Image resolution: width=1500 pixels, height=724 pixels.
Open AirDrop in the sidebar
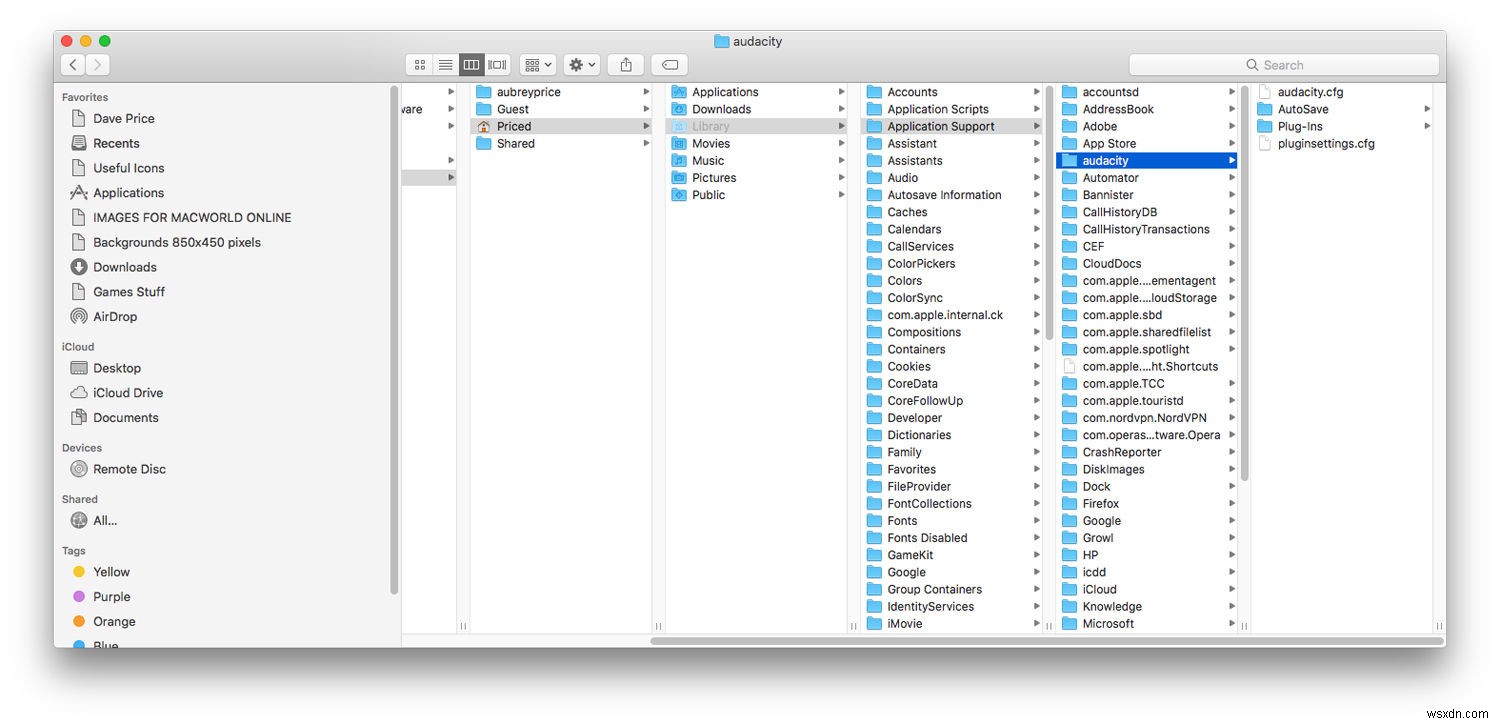(115, 316)
